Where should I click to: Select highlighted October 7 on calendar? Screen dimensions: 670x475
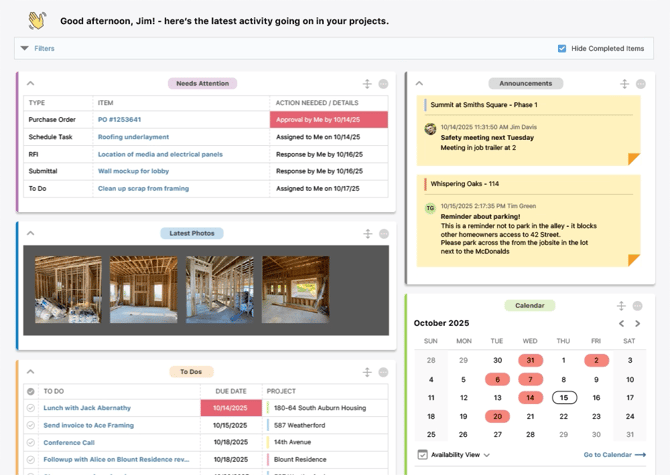[530, 379]
